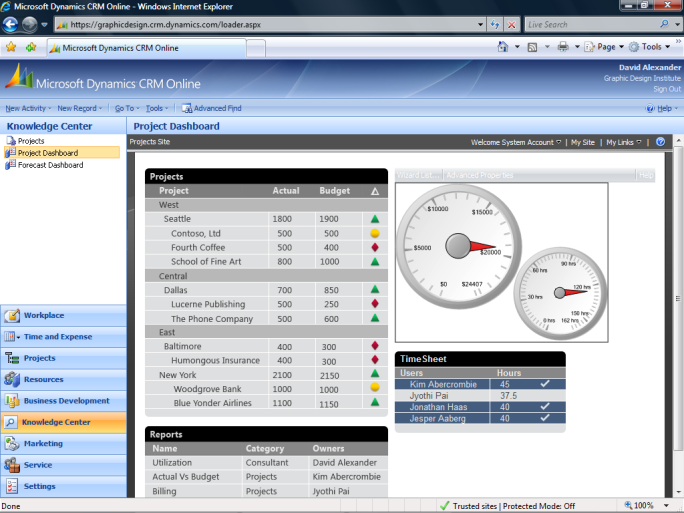Click the small hours gauge dial
The image size is (684, 513).
click(560, 293)
